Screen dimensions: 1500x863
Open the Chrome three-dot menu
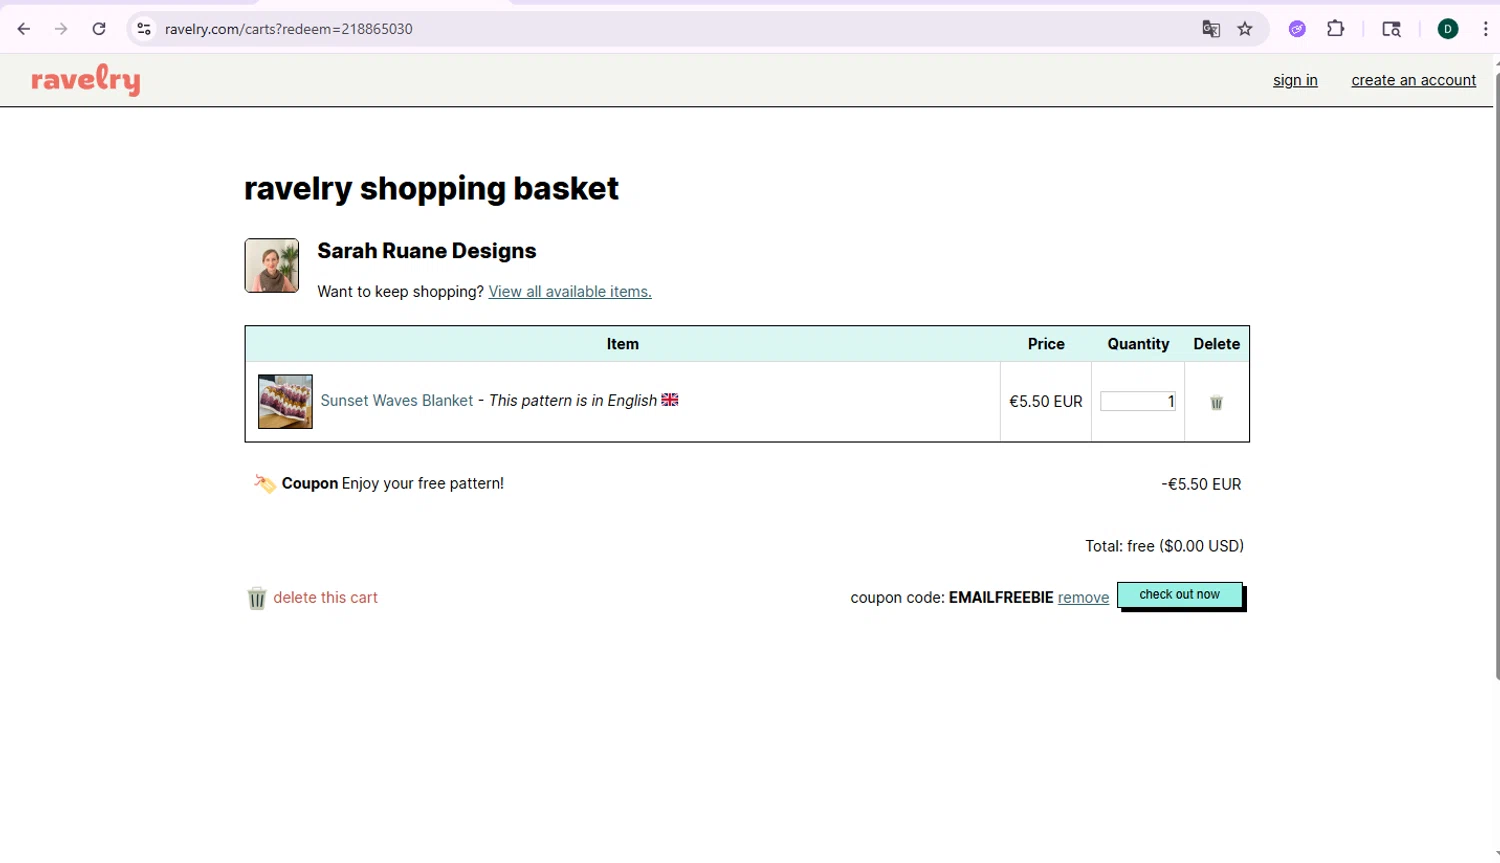(x=1486, y=29)
